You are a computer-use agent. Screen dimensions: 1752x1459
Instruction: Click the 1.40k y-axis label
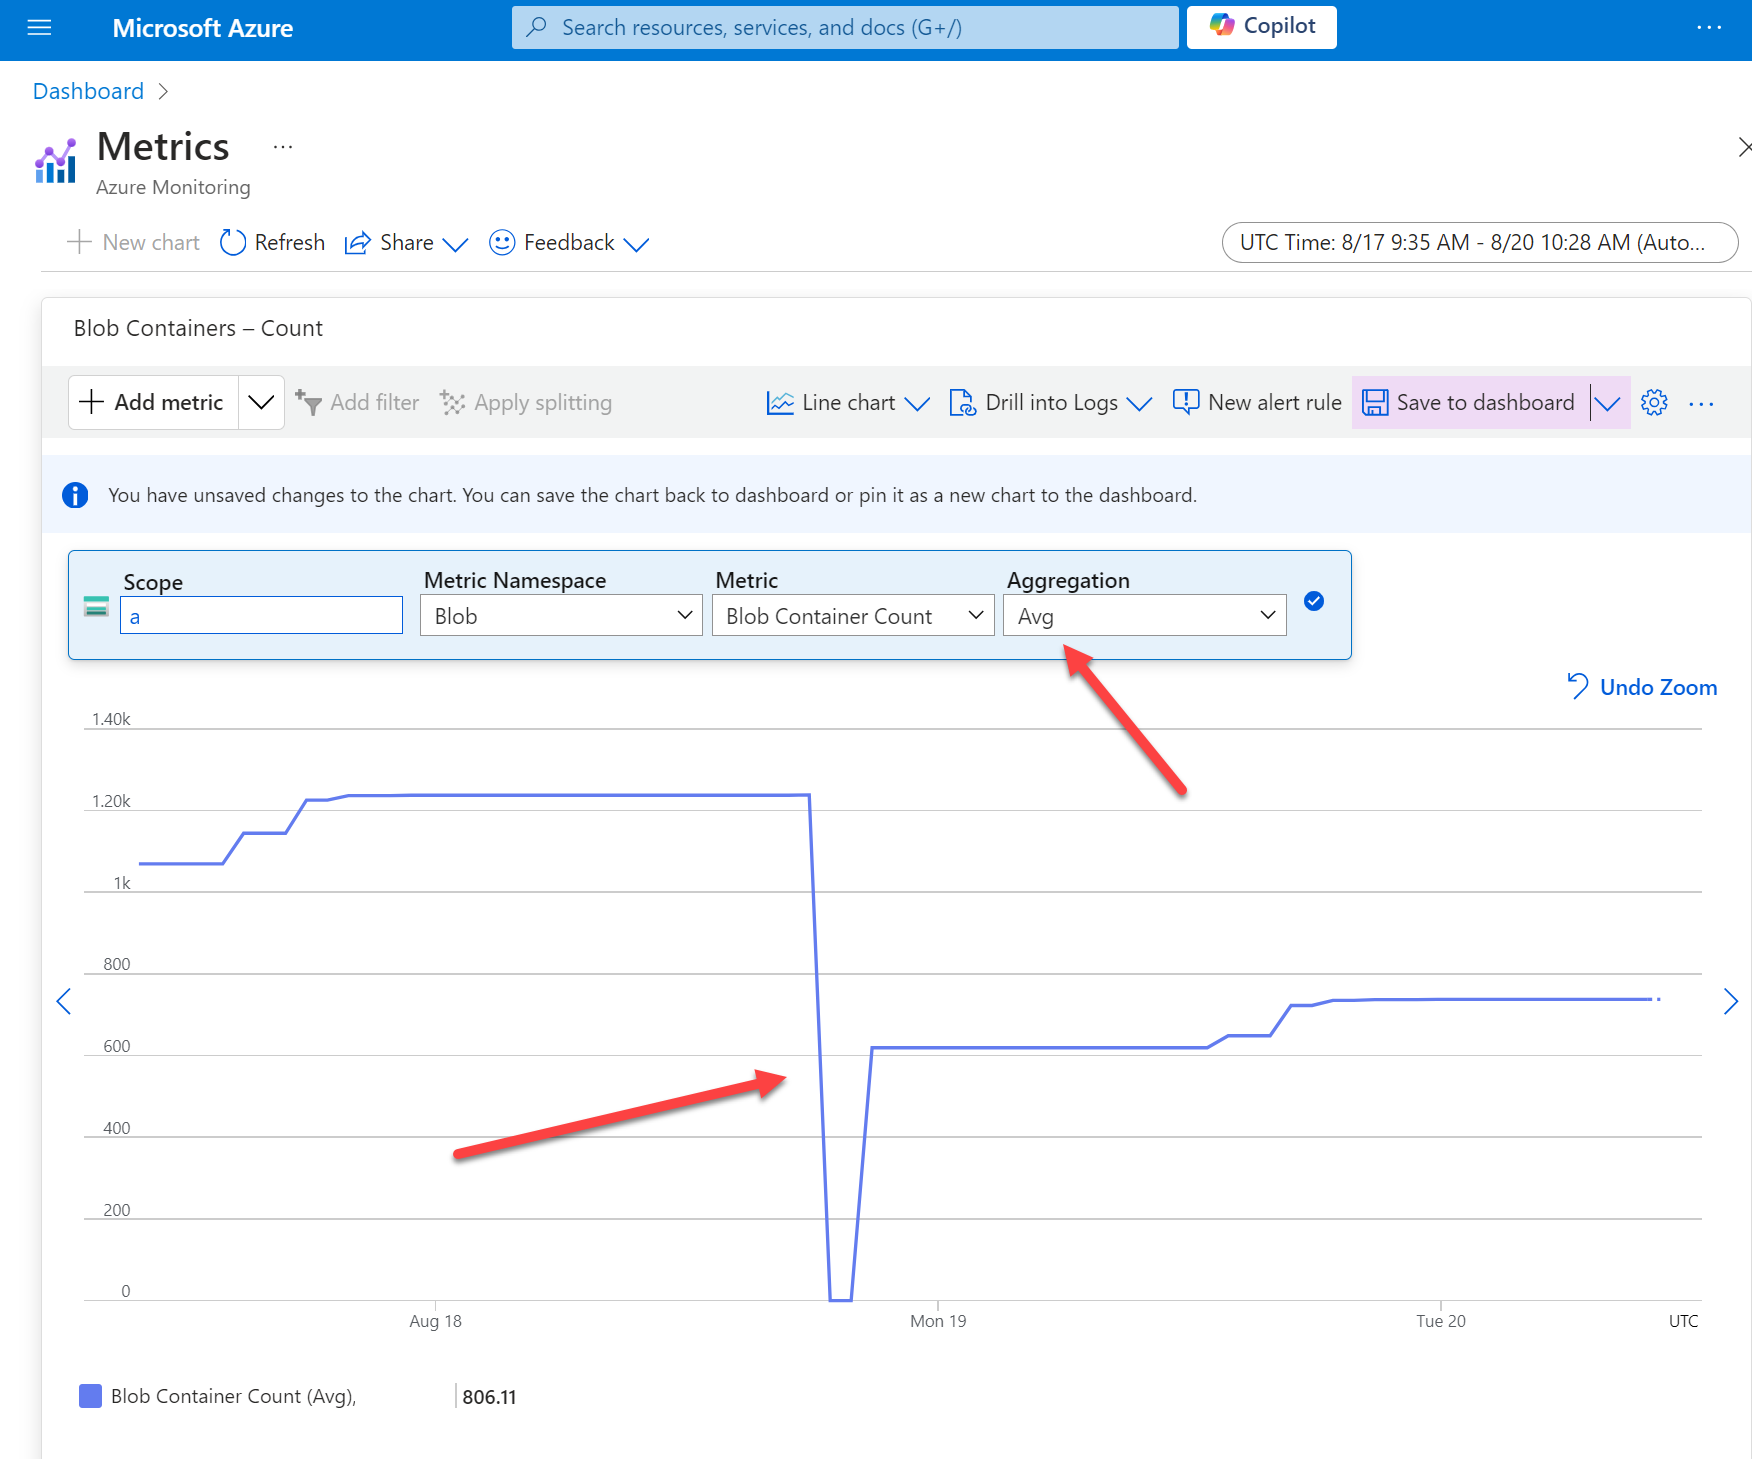click(x=111, y=719)
